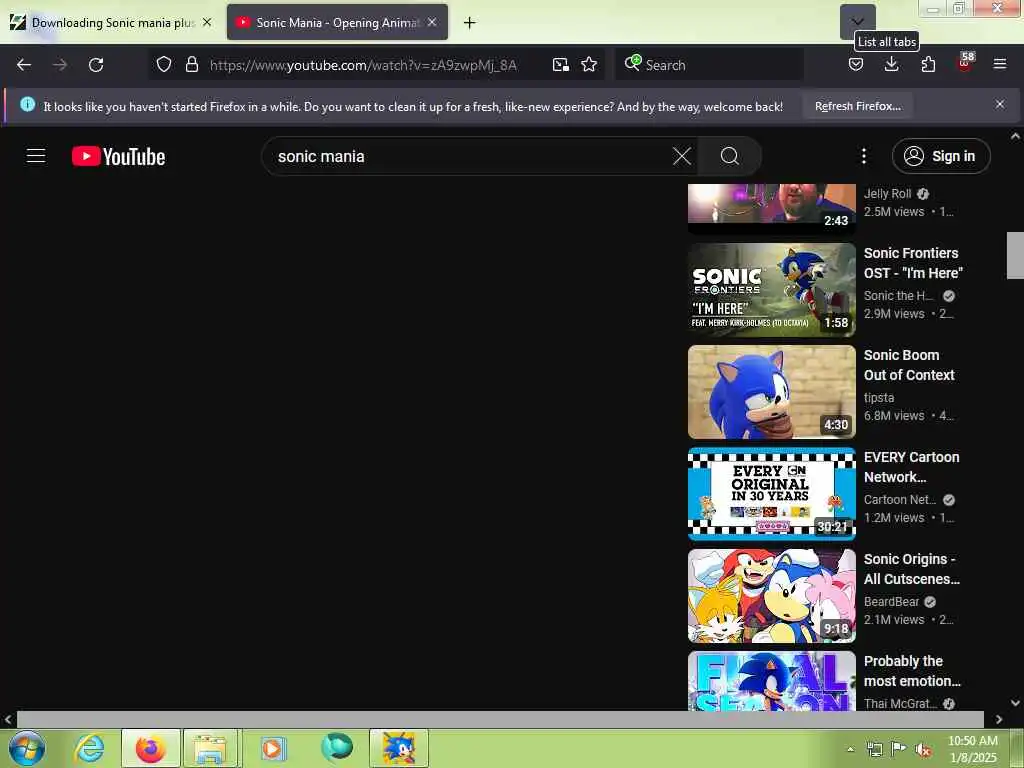Click the scroll up arrow of page
Viewport: 1024px width, 768px height.
coord(1015,136)
